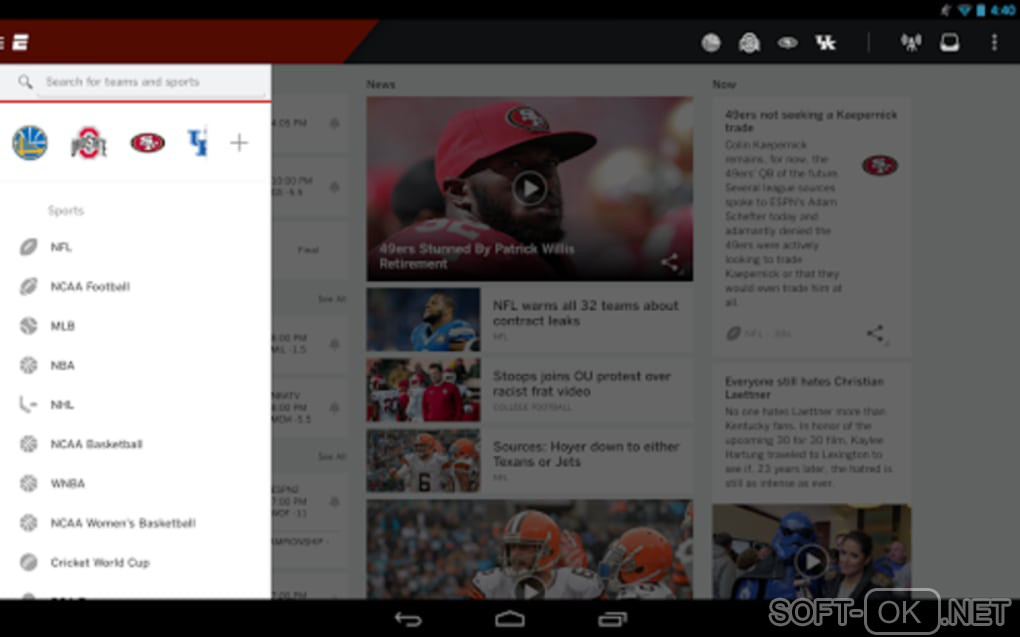Open 49ers not seeking a Kaepernick trade

[811, 121]
